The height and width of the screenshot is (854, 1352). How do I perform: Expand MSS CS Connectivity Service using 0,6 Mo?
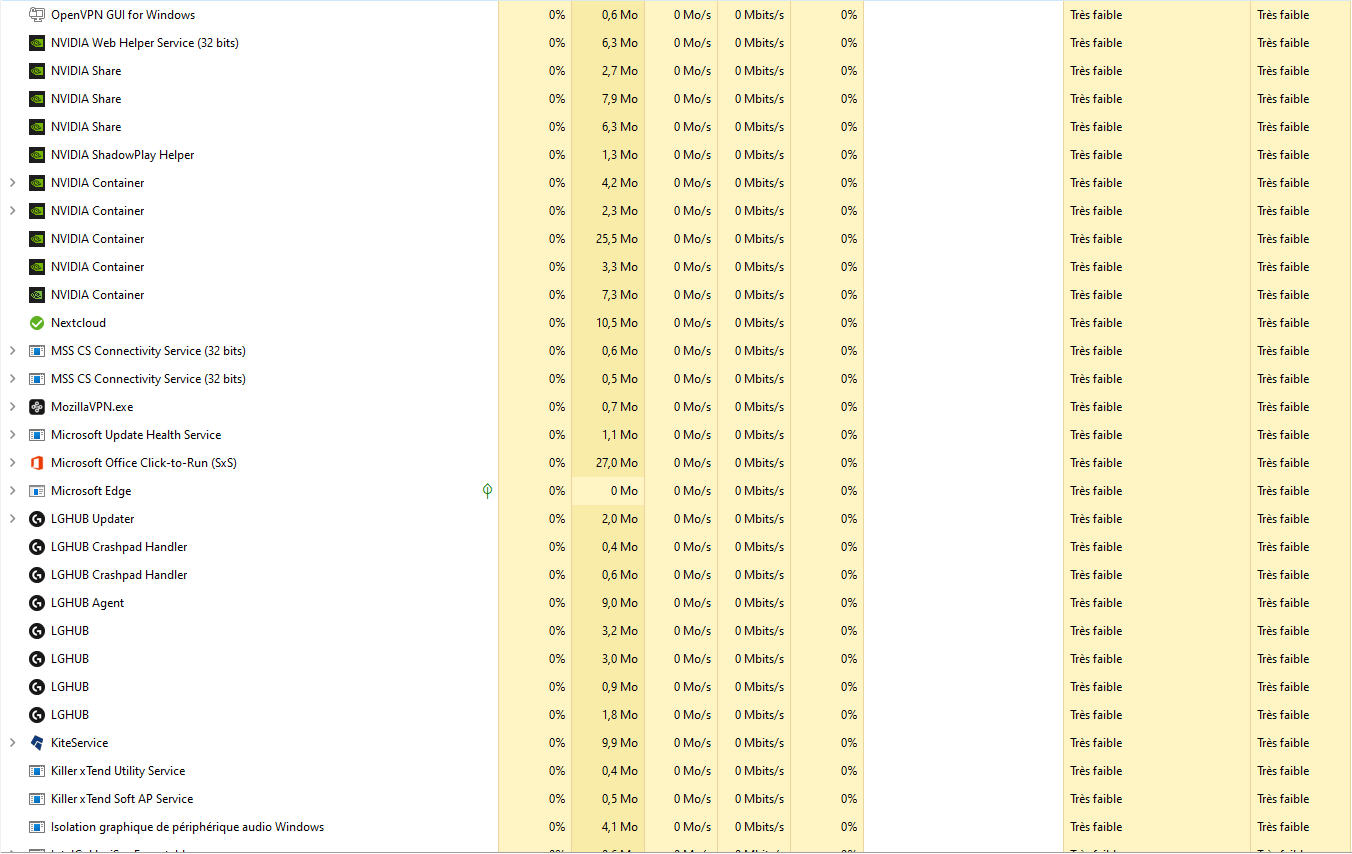pyautogui.click(x=12, y=351)
